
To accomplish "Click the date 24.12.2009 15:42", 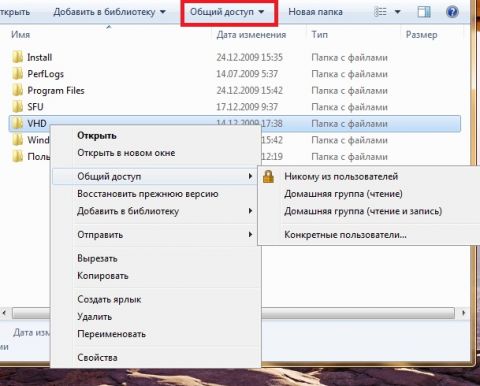I will 249,90.
